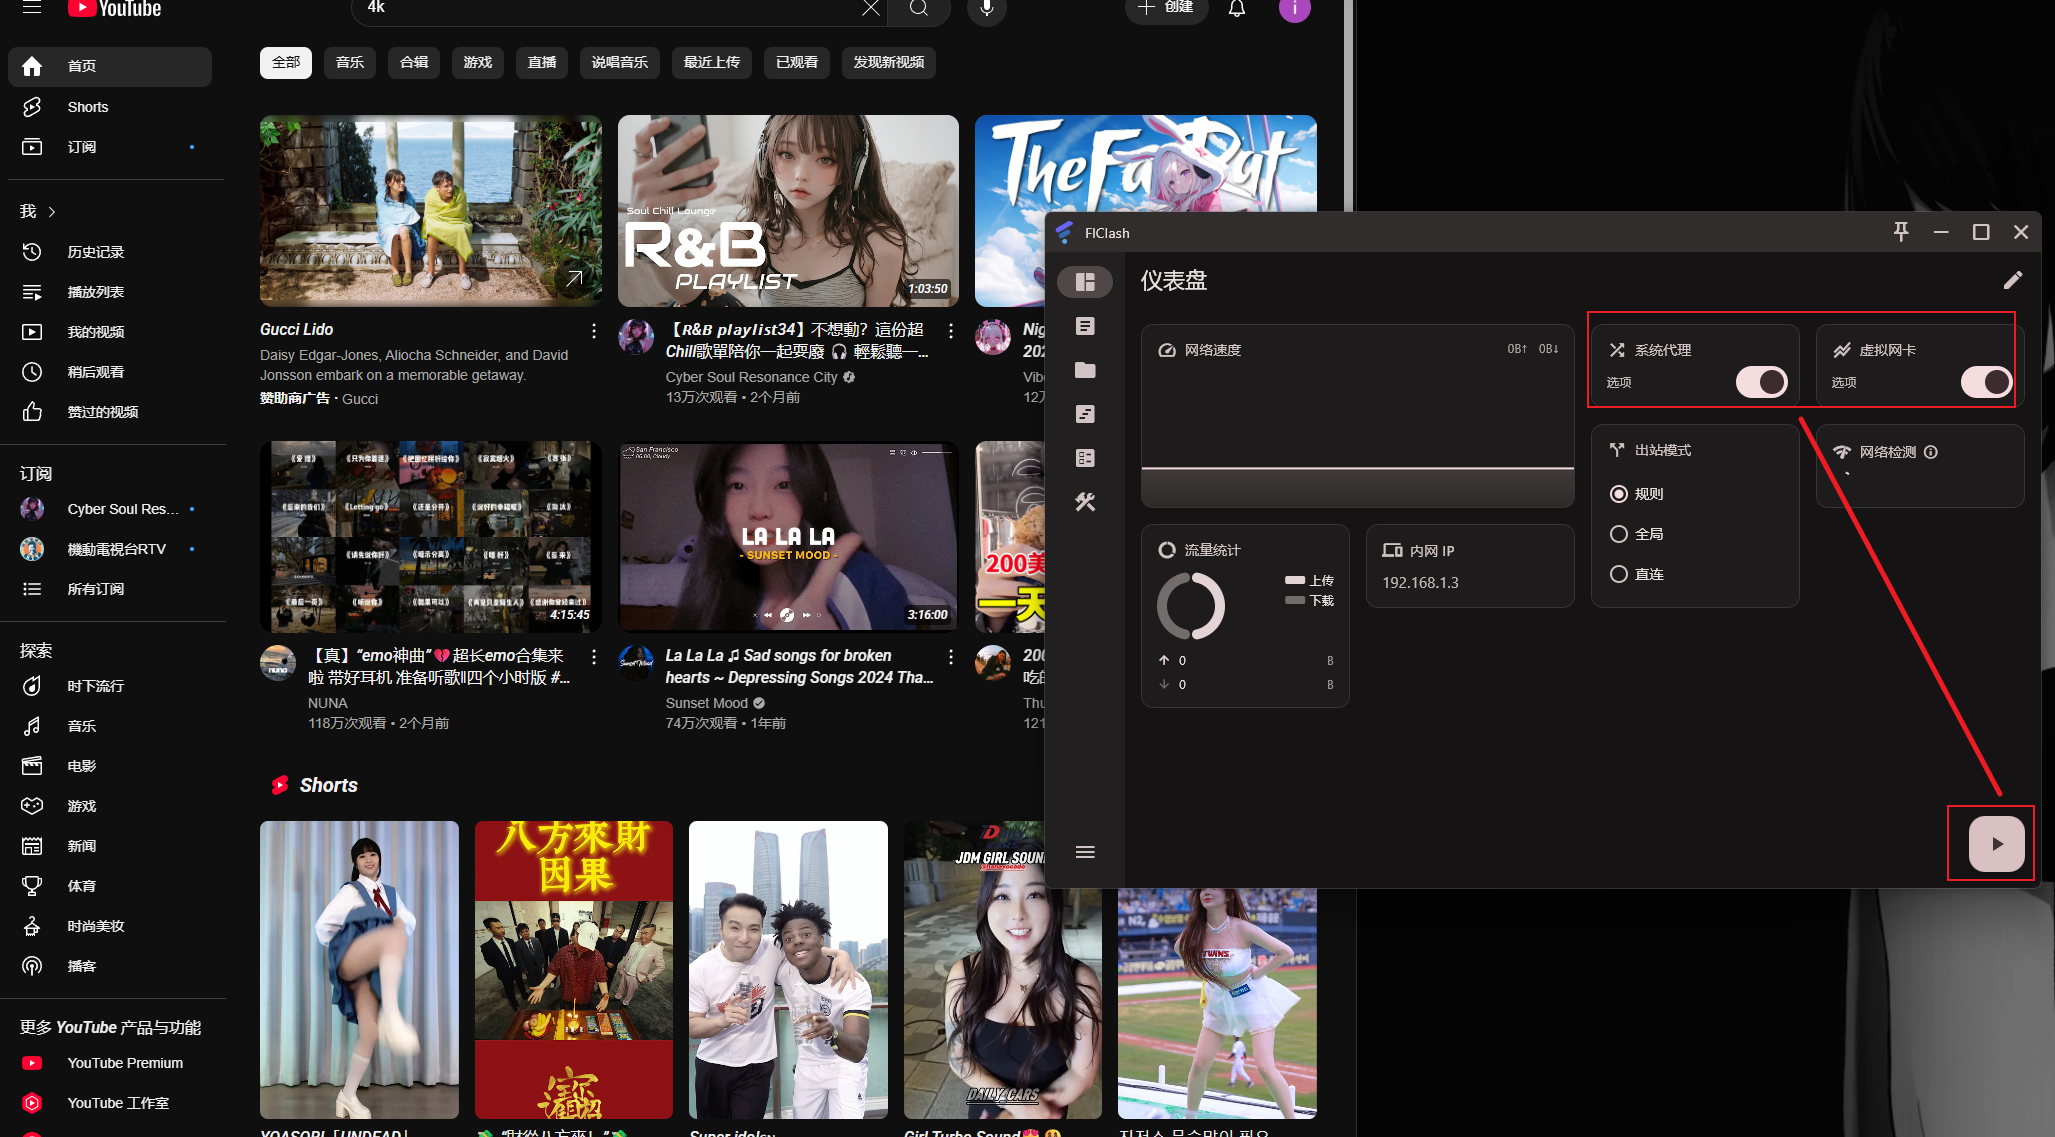Click the info icon beside 网络检测
This screenshot has width=2055, height=1137.
click(x=1931, y=452)
